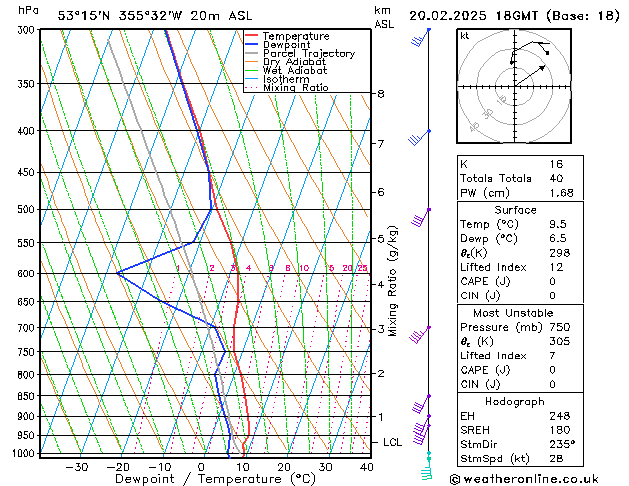629x486 pixels.
Task: Click the surface theta-e value 298
Action: [x=560, y=253]
